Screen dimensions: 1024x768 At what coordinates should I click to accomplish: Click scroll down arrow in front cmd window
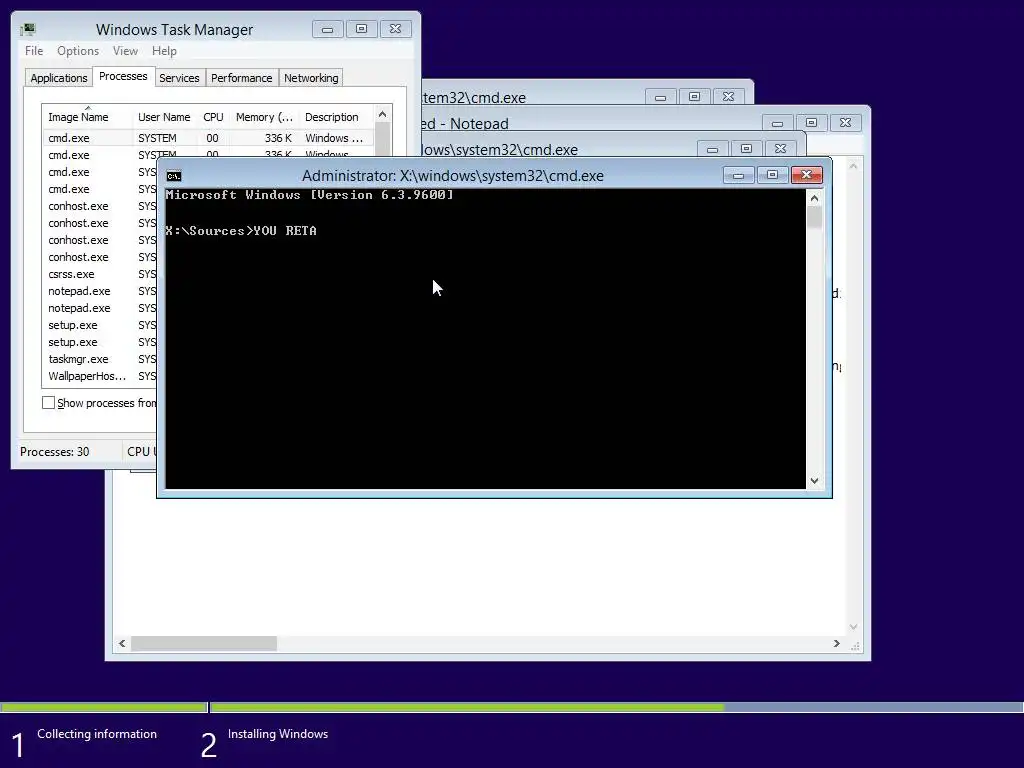coord(814,481)
